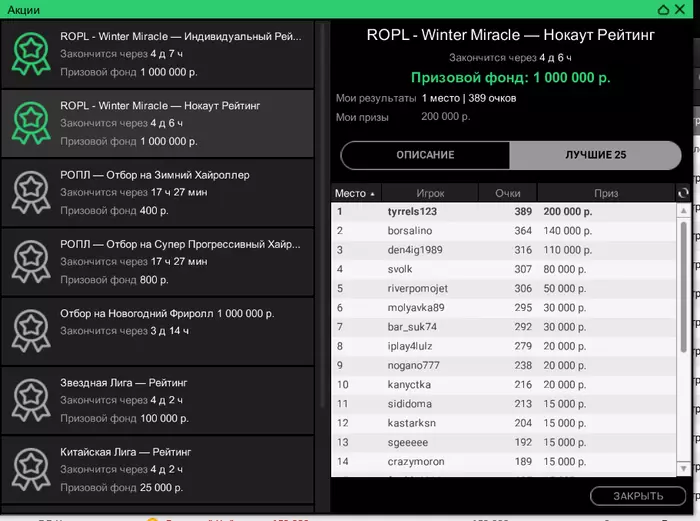
Task: Click Призовой фонд 25 000 р. of Китайская Лига
Action: [121, 488]
